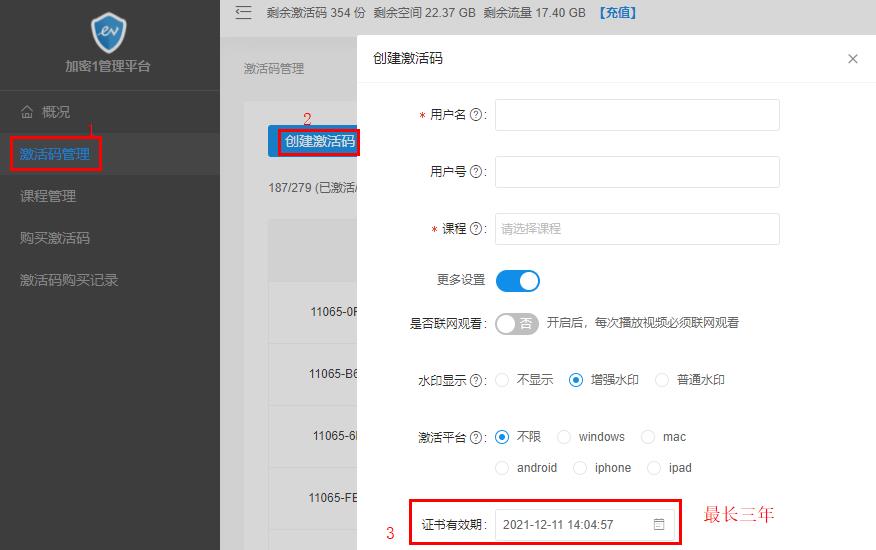Select 普通水印 radio button
Screen dimensions: 876x550
662,380
